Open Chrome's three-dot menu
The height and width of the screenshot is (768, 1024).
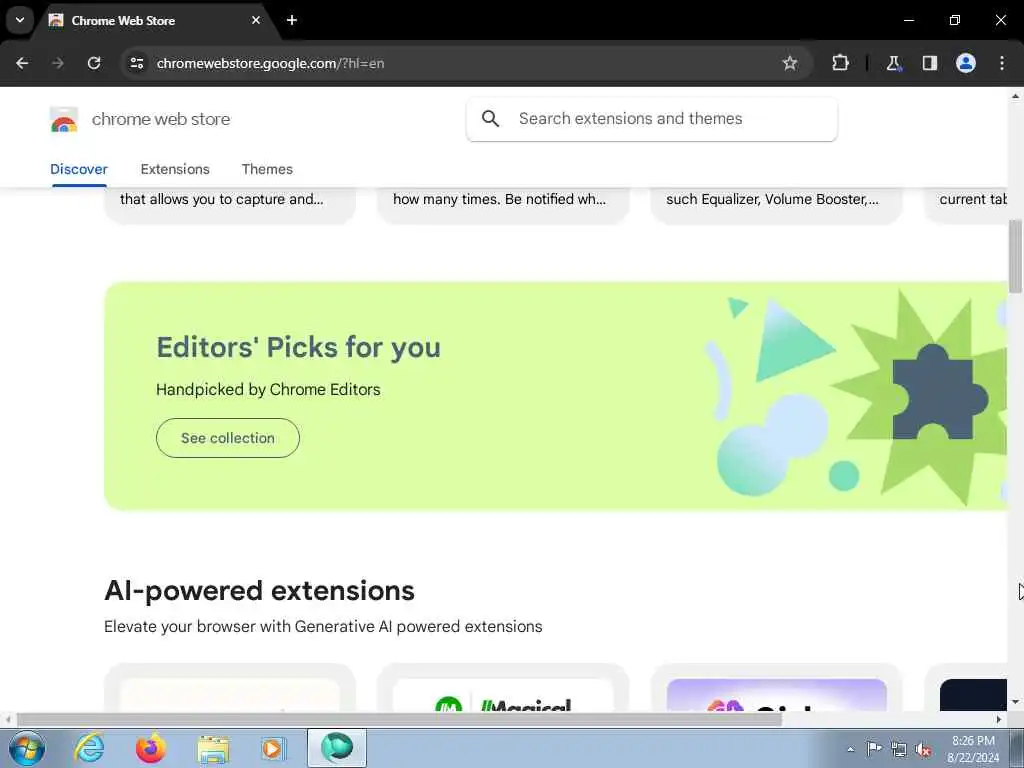1002,63
